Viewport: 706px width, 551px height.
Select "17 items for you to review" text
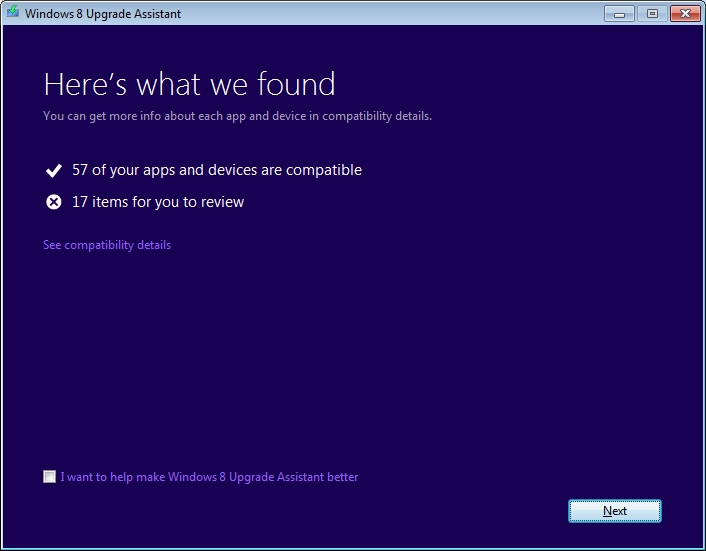tap(158, 202)
